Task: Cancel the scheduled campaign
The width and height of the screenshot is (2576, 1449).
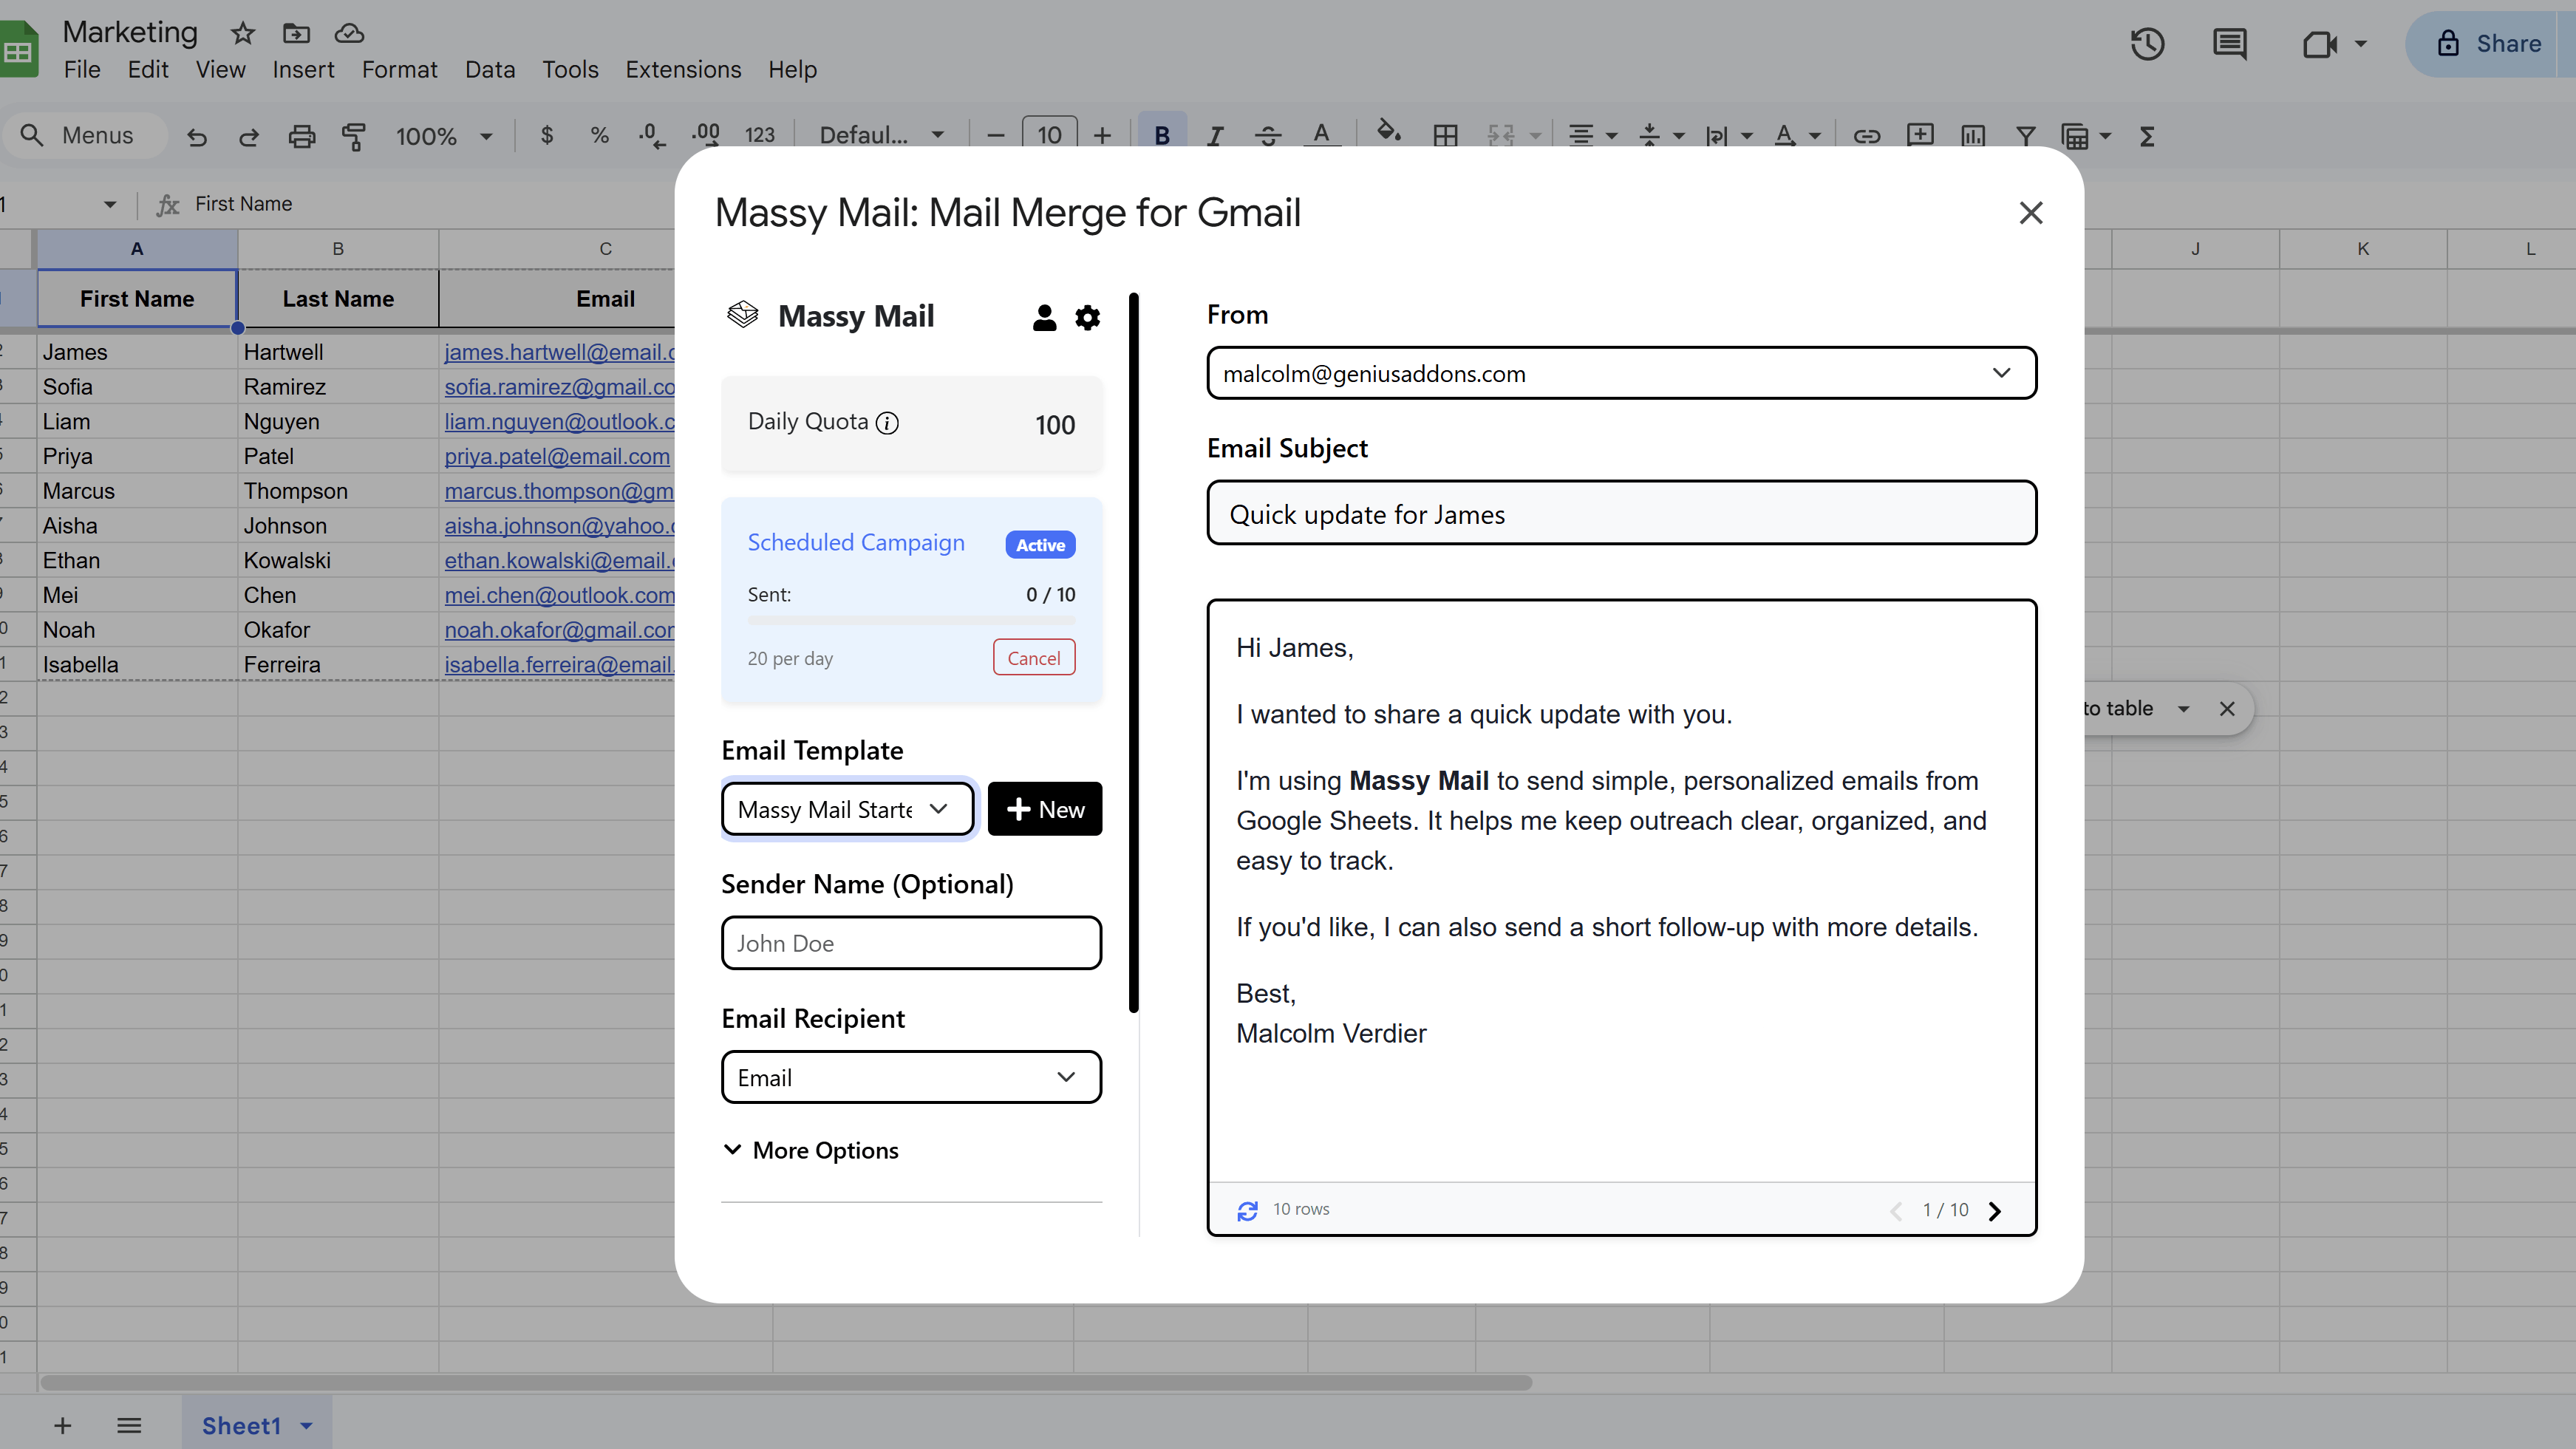Action: click(1034, 657)
